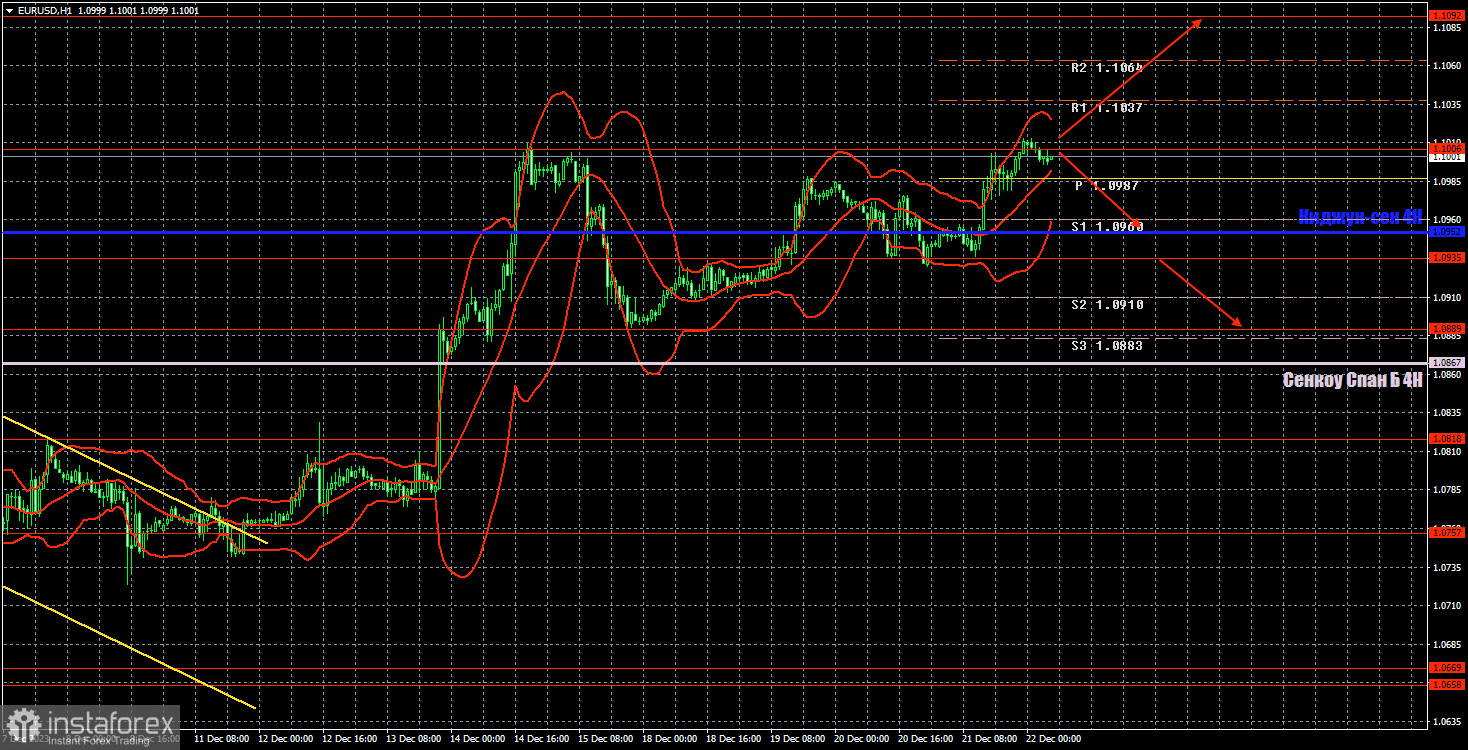Click the current price tag 1.1001
Image resolution: width=1468 pixels, height=750 pixels.
(x=1447, y=157)
